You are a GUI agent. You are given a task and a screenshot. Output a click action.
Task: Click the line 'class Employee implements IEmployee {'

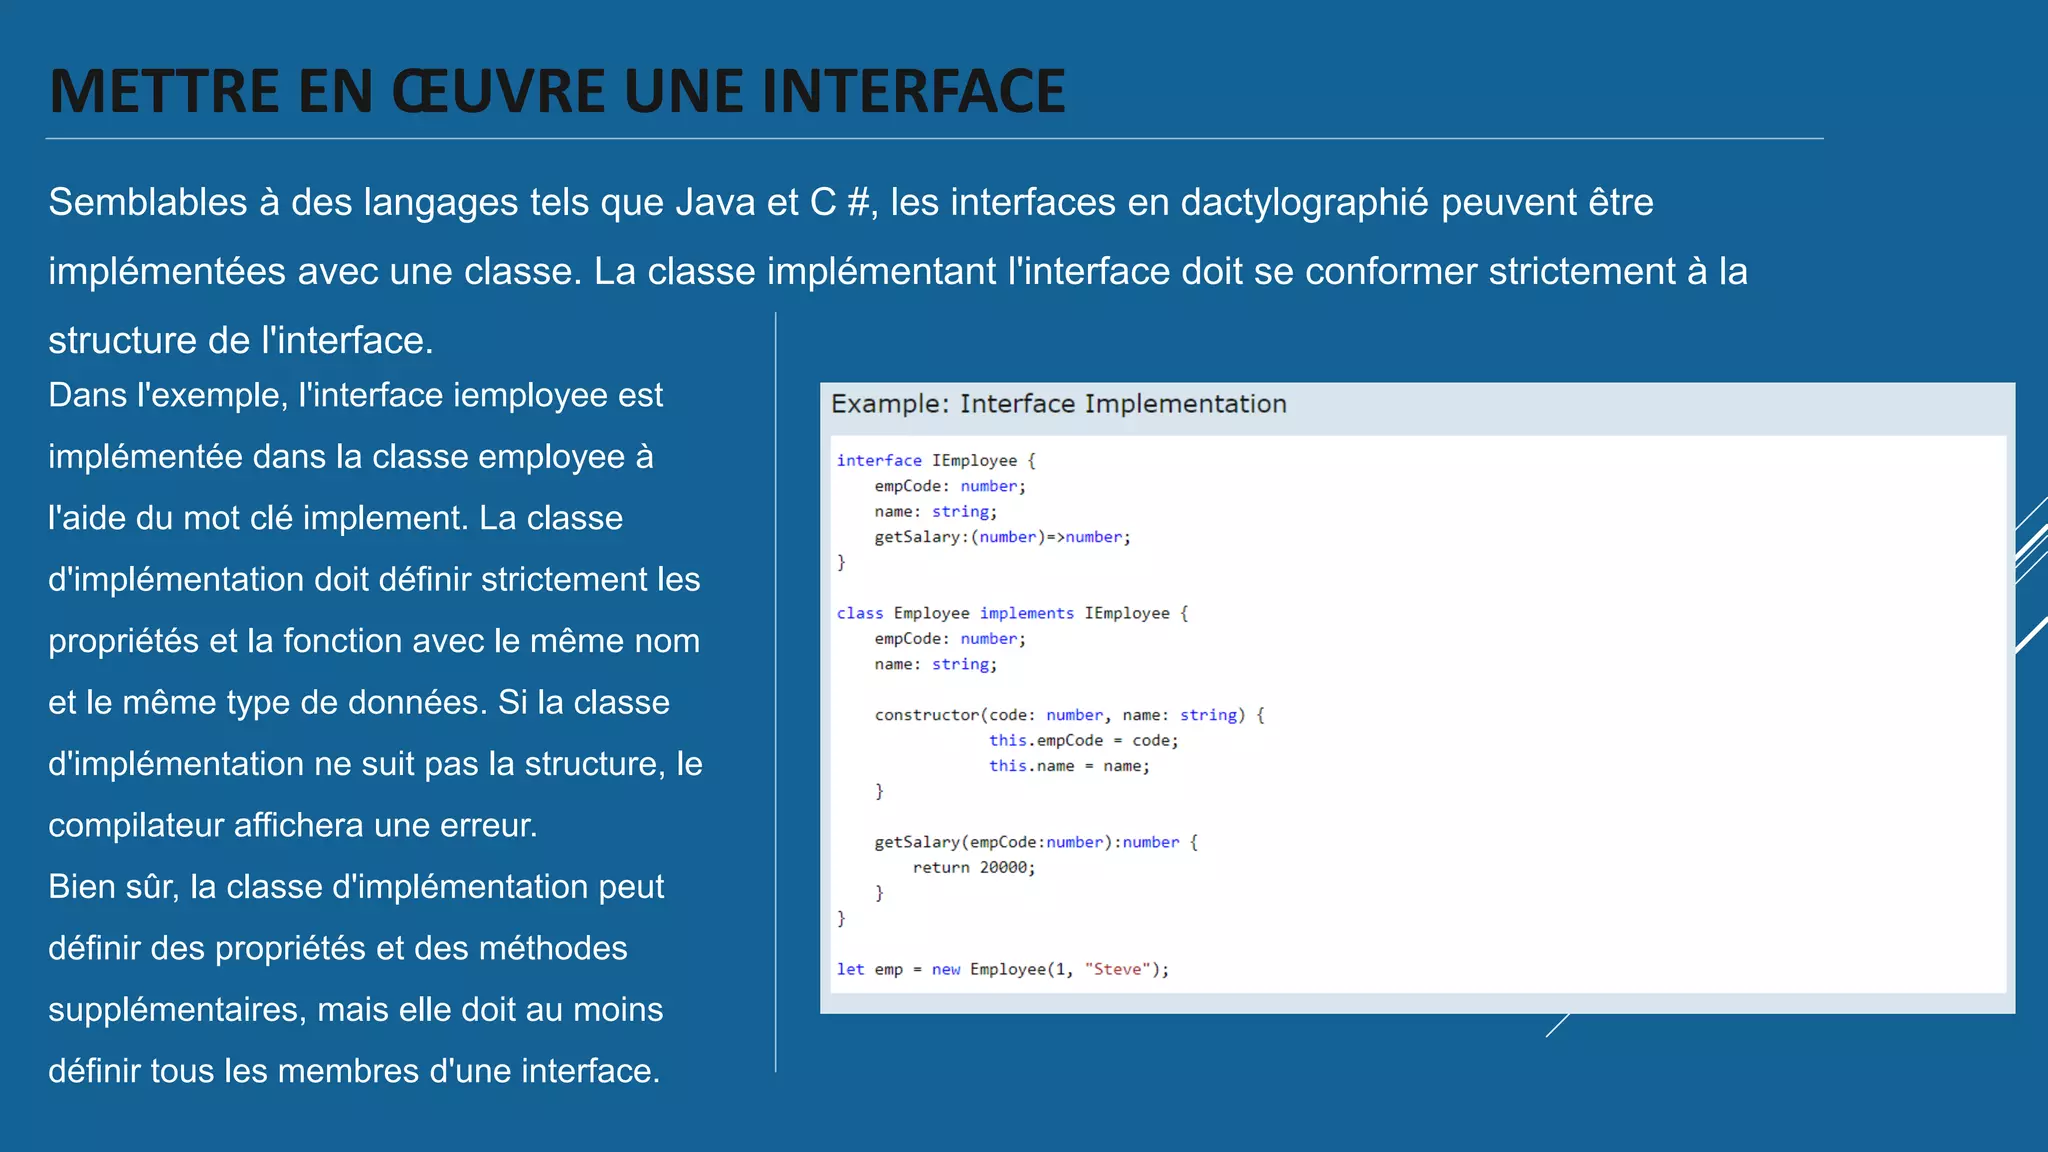pos(1012,613)
